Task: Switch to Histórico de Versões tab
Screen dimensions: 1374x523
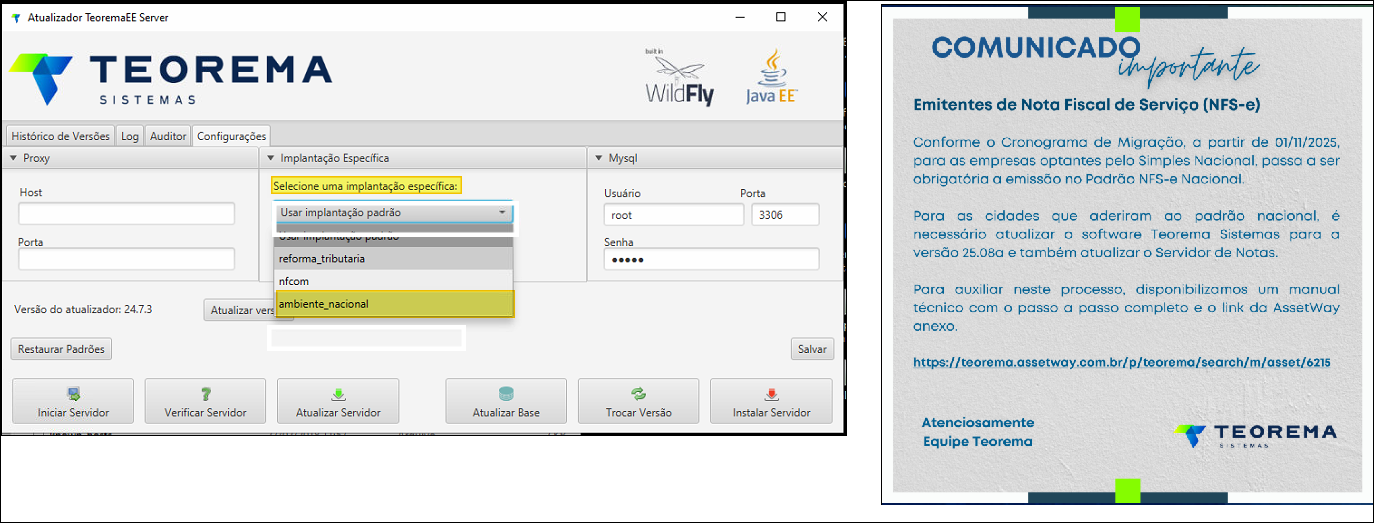Action: click(x=61, y=136)
